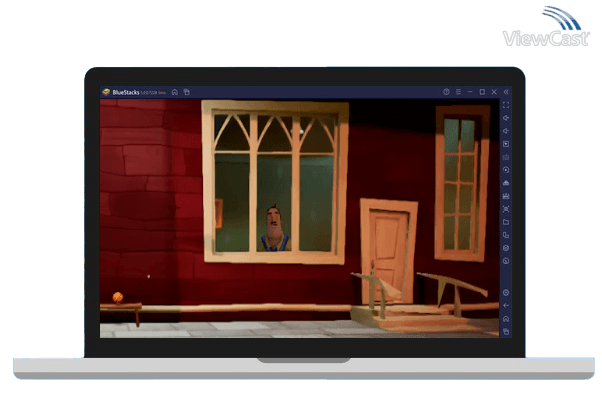
Task: Toggle full screen mode in the sidebar
Action: (506, 105)
